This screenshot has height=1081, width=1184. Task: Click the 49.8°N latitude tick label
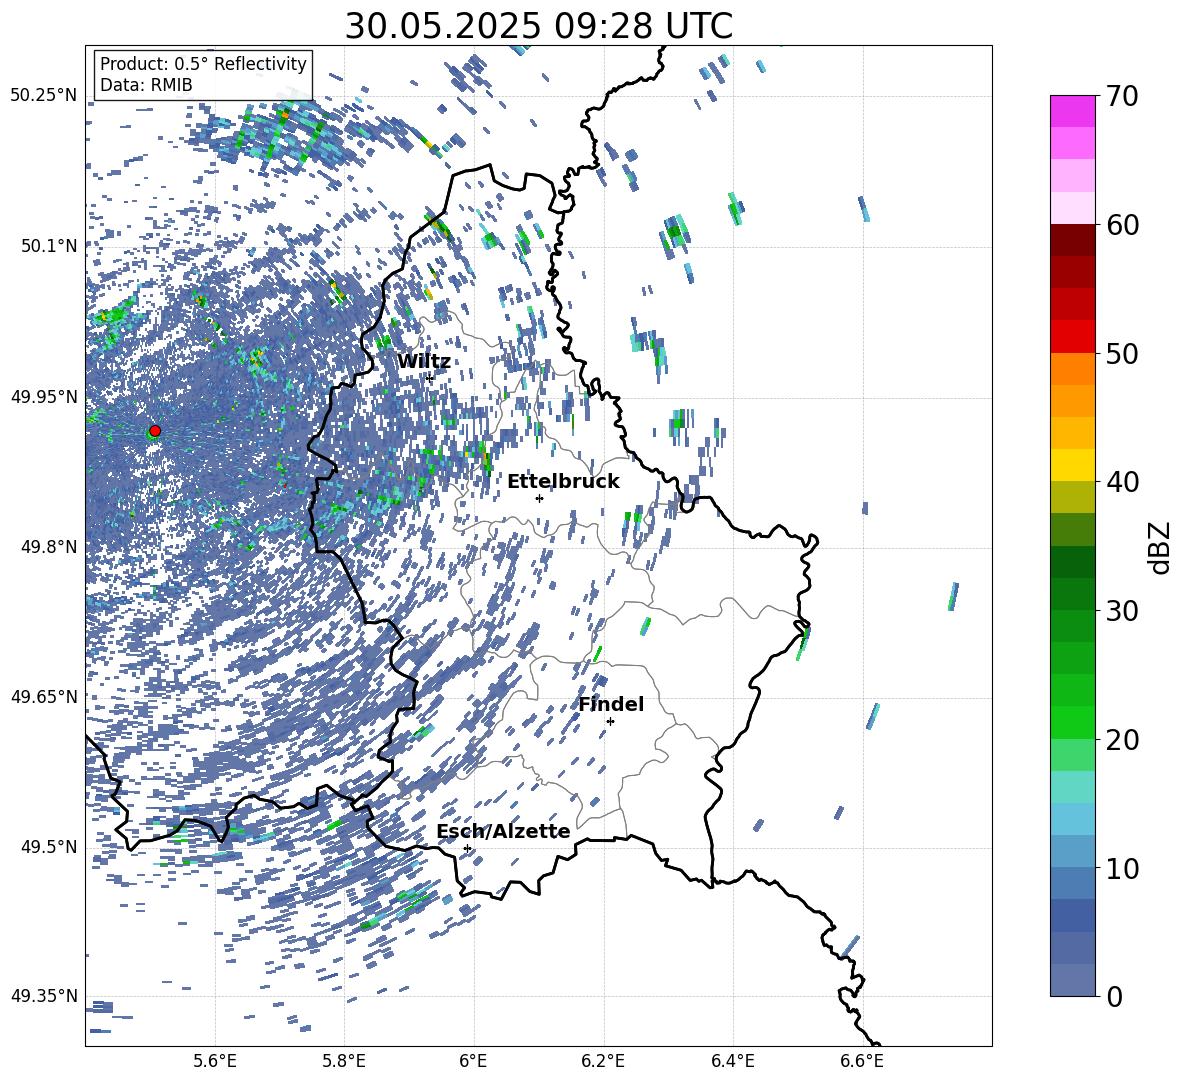[48, 547]
